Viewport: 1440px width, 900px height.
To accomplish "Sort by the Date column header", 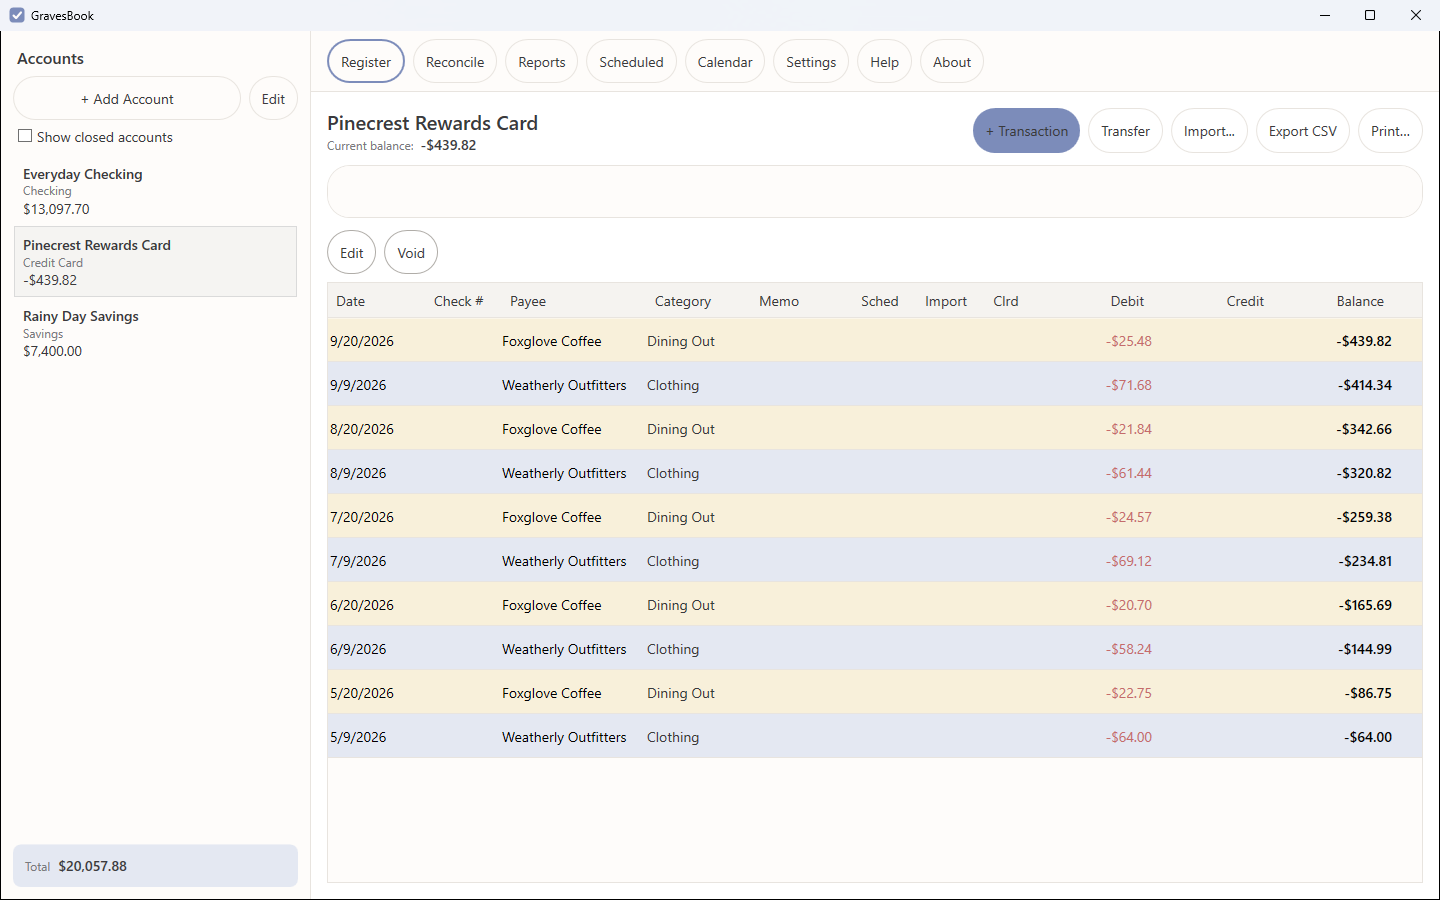I will 350,301.
